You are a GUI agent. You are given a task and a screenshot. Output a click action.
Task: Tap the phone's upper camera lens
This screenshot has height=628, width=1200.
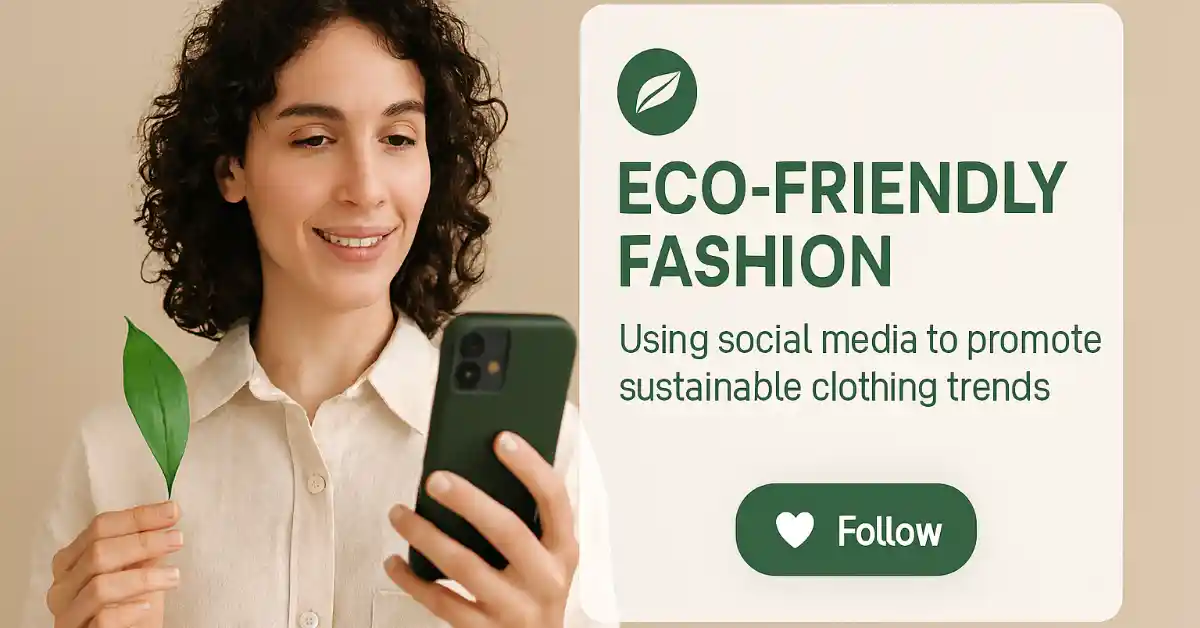pyautogui.click(x=472, y=345)
